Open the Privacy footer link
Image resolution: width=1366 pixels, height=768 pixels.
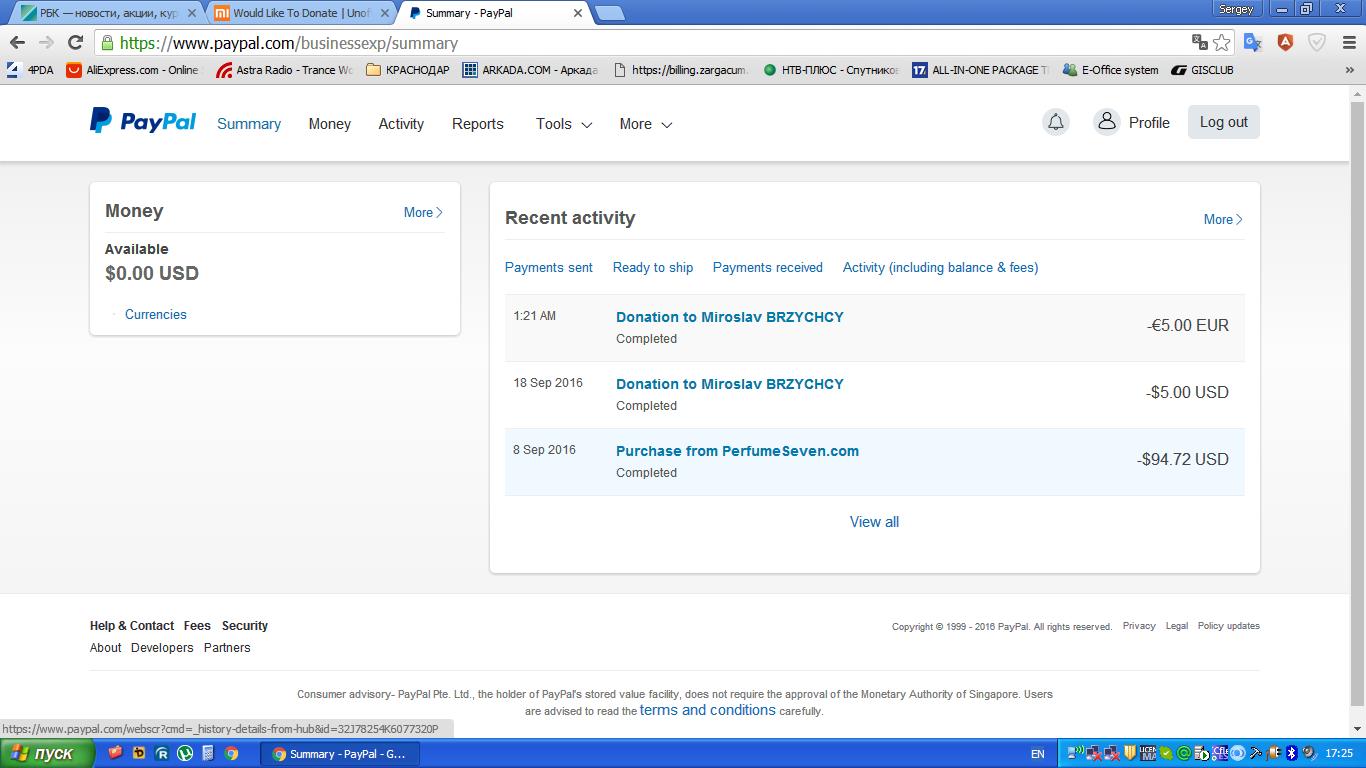coord(1139,626)
